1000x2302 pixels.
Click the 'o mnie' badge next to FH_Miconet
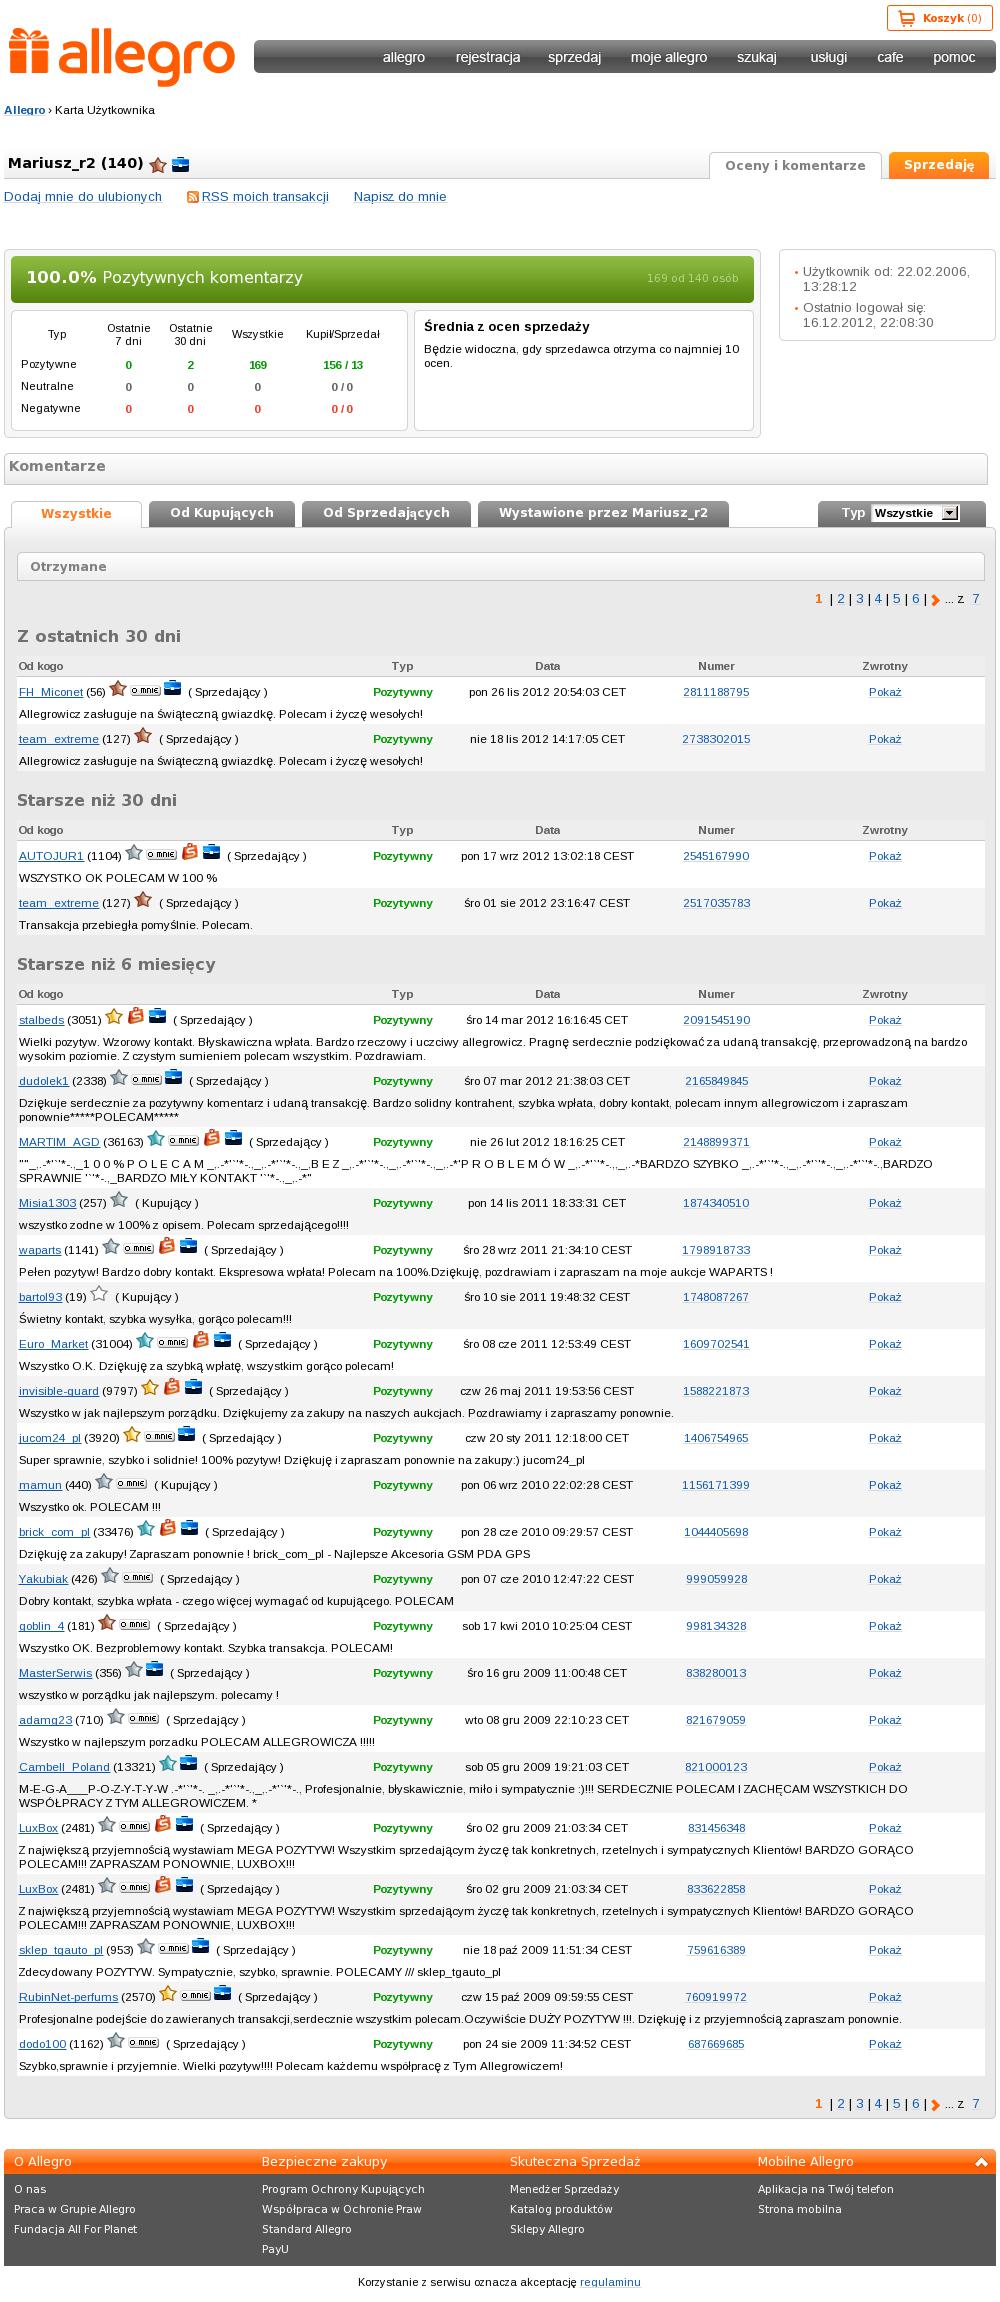click(x=145, y=691)
